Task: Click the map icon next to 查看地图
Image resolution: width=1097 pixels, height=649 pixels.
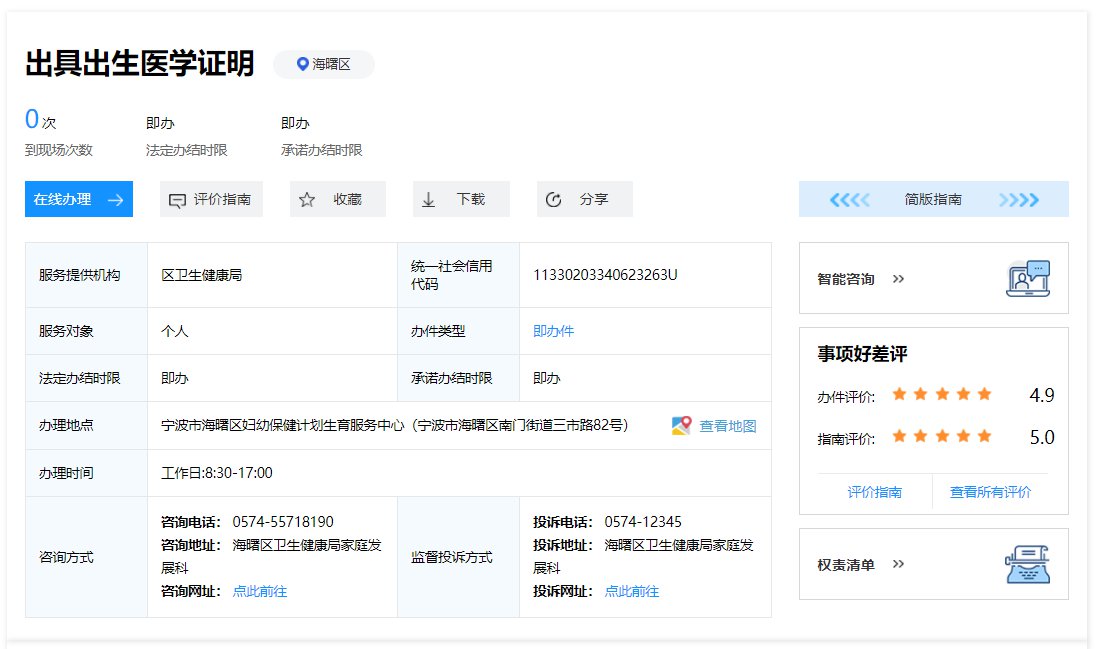Action: pyautogui.click(x=681, y=426)
